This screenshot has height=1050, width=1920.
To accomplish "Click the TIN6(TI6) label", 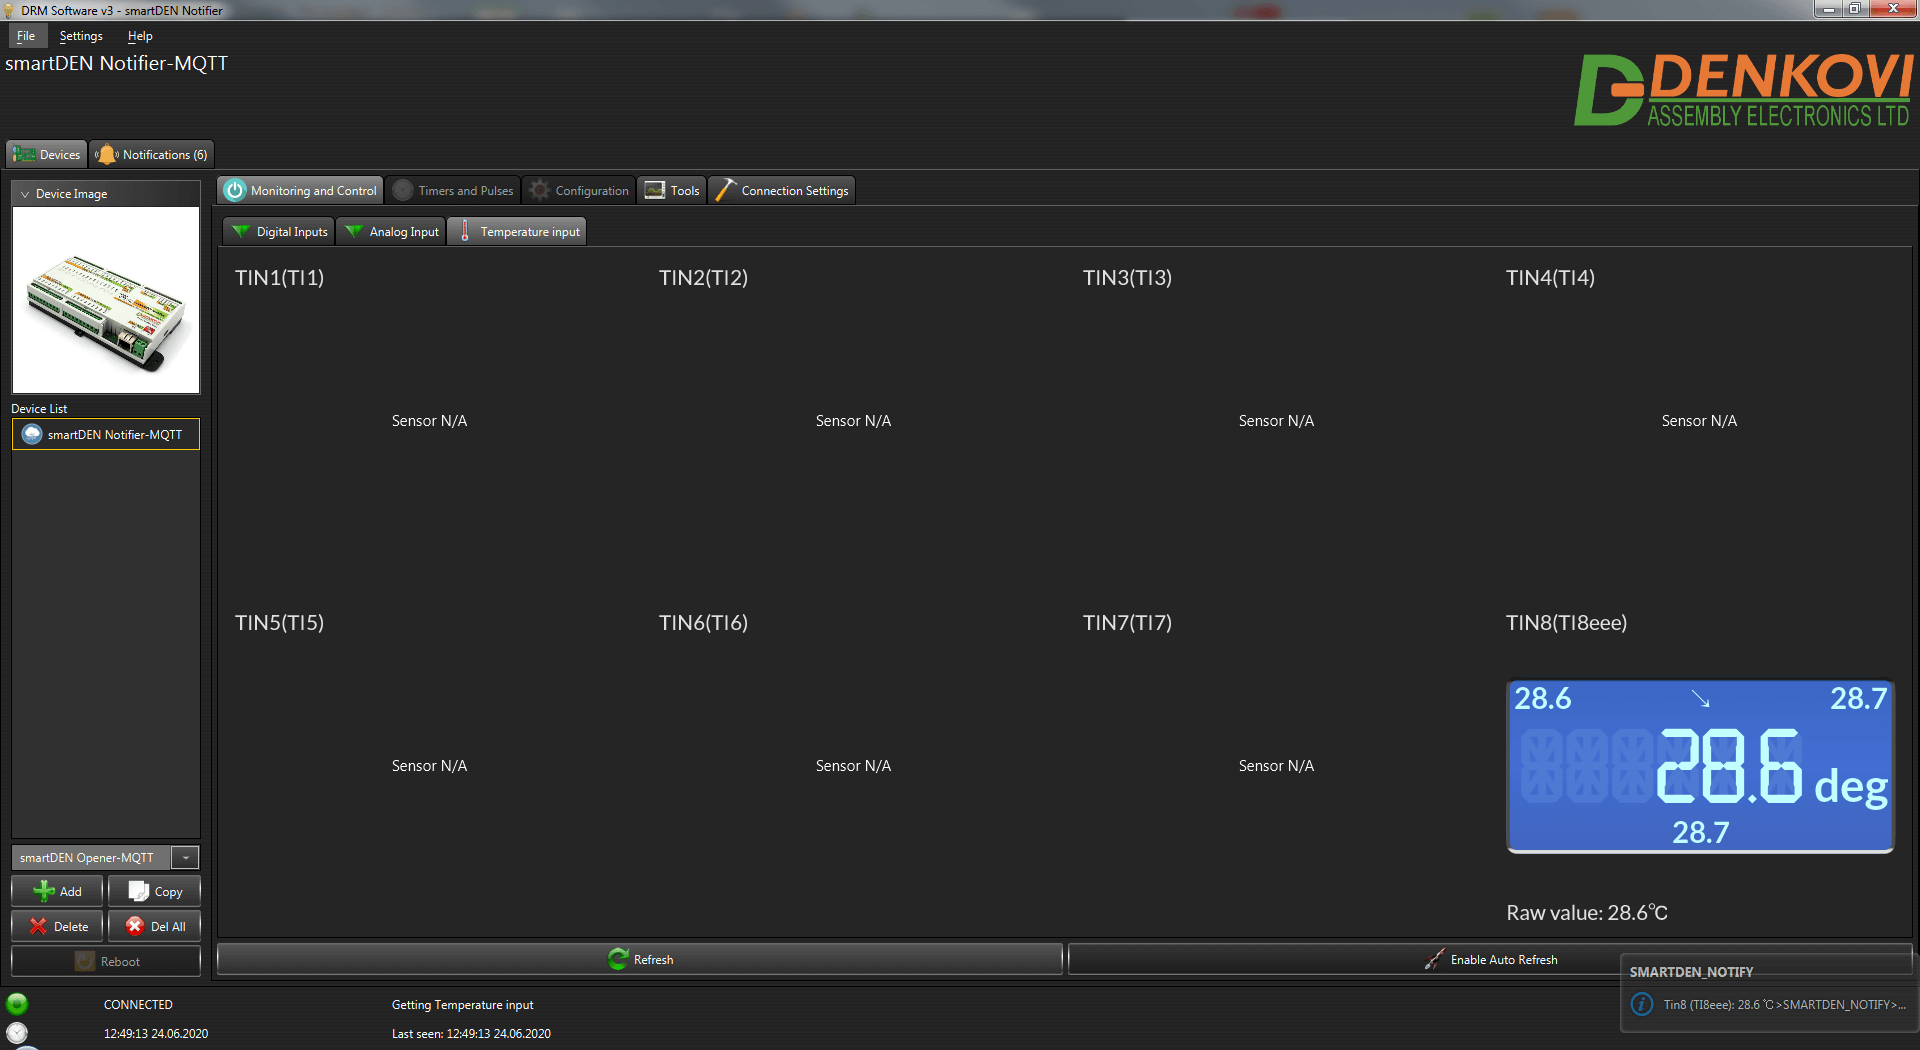I will (703, 623).
